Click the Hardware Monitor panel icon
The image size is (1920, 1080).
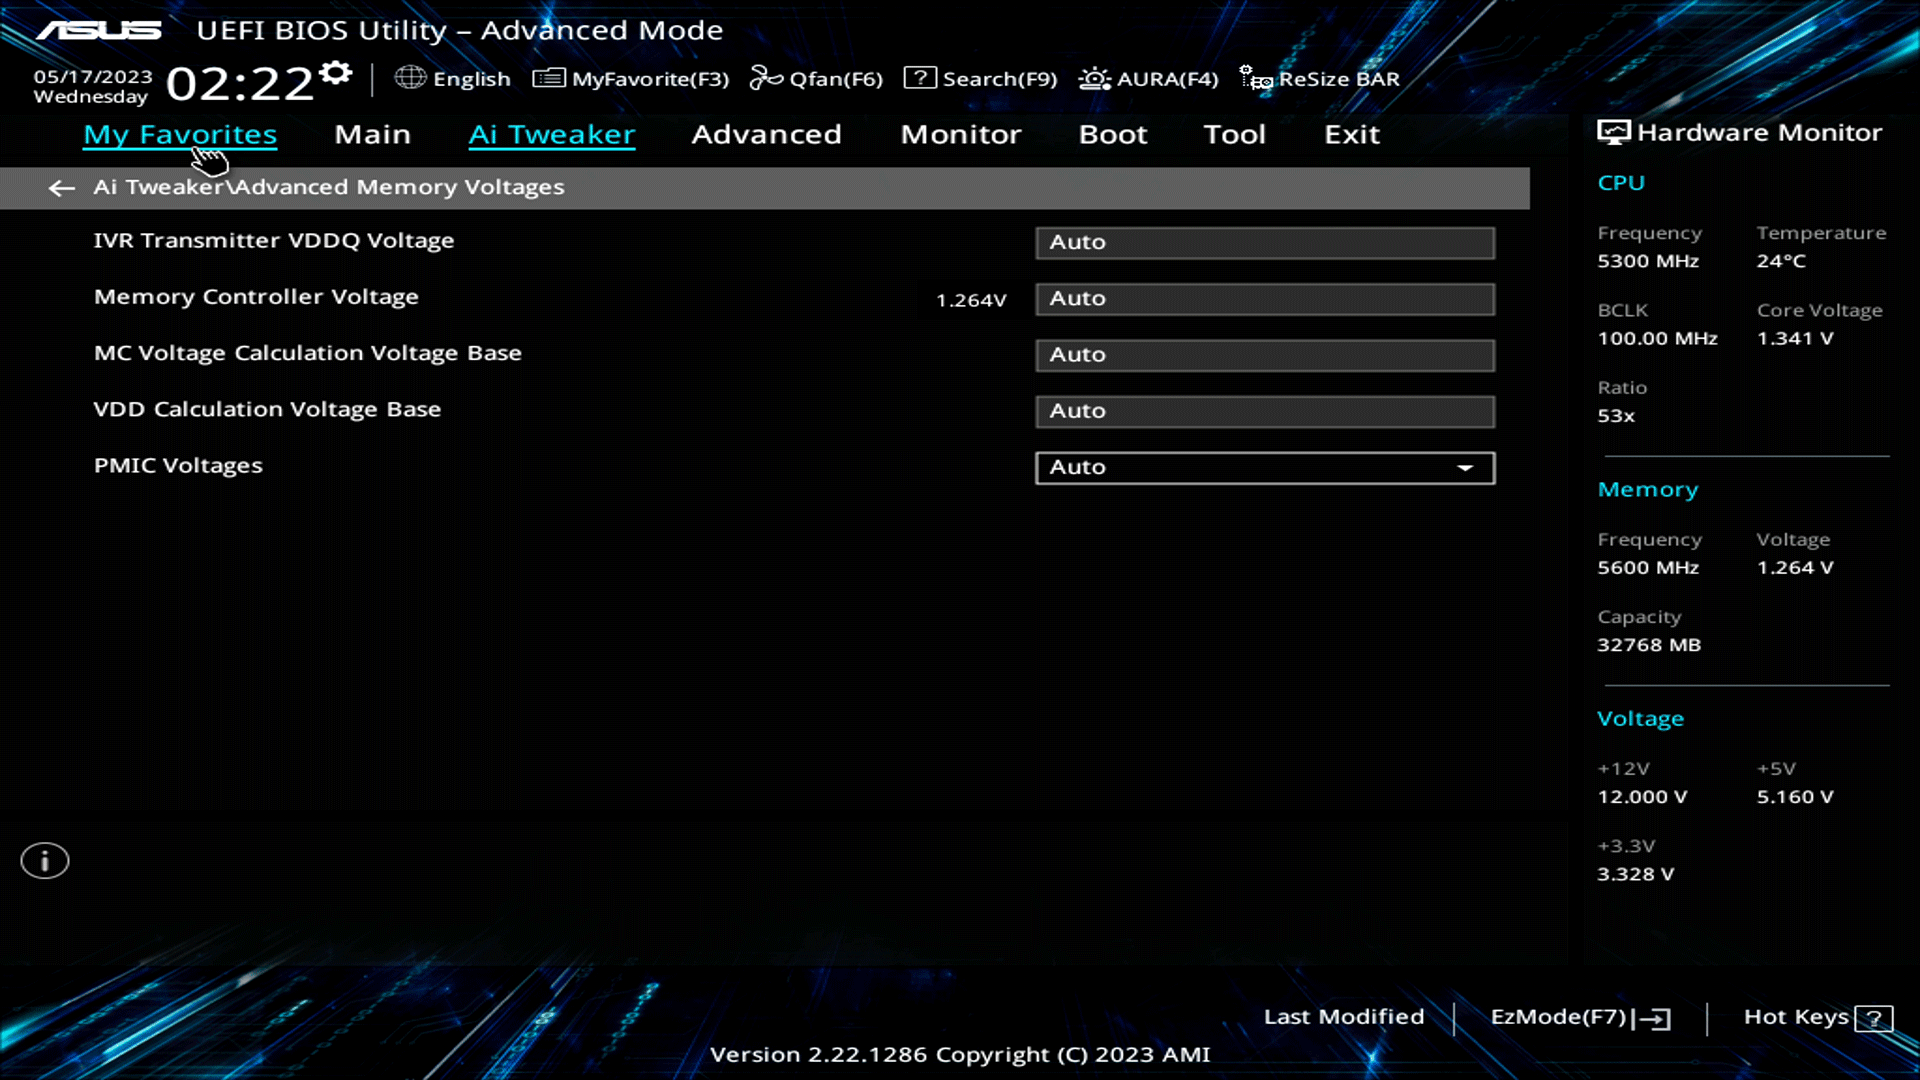click(x=1613, y=130)
